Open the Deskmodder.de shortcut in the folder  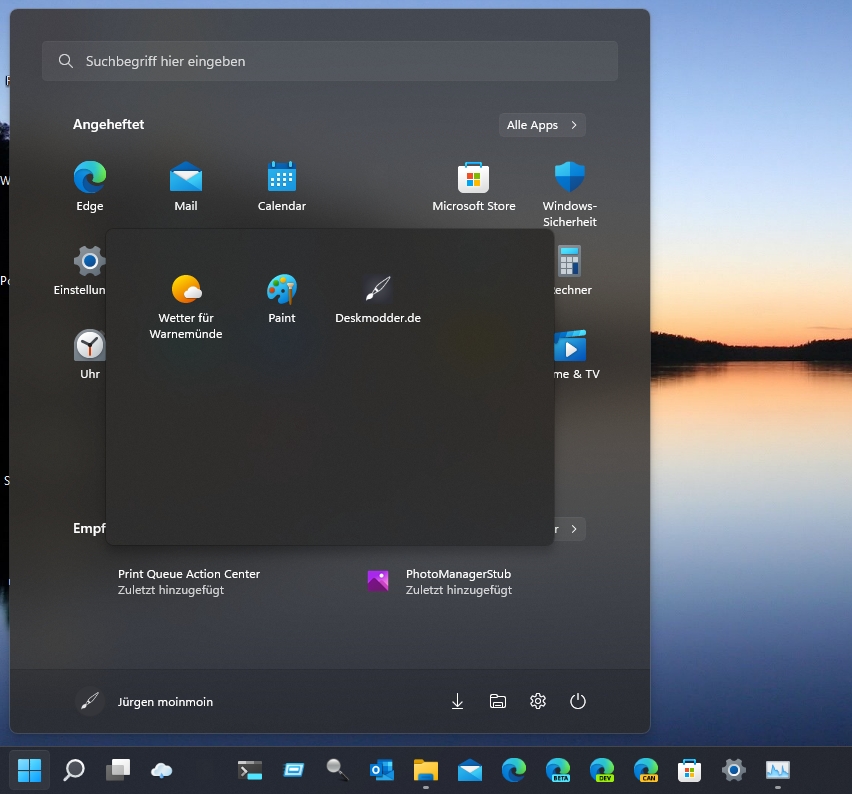click(378, 299)
